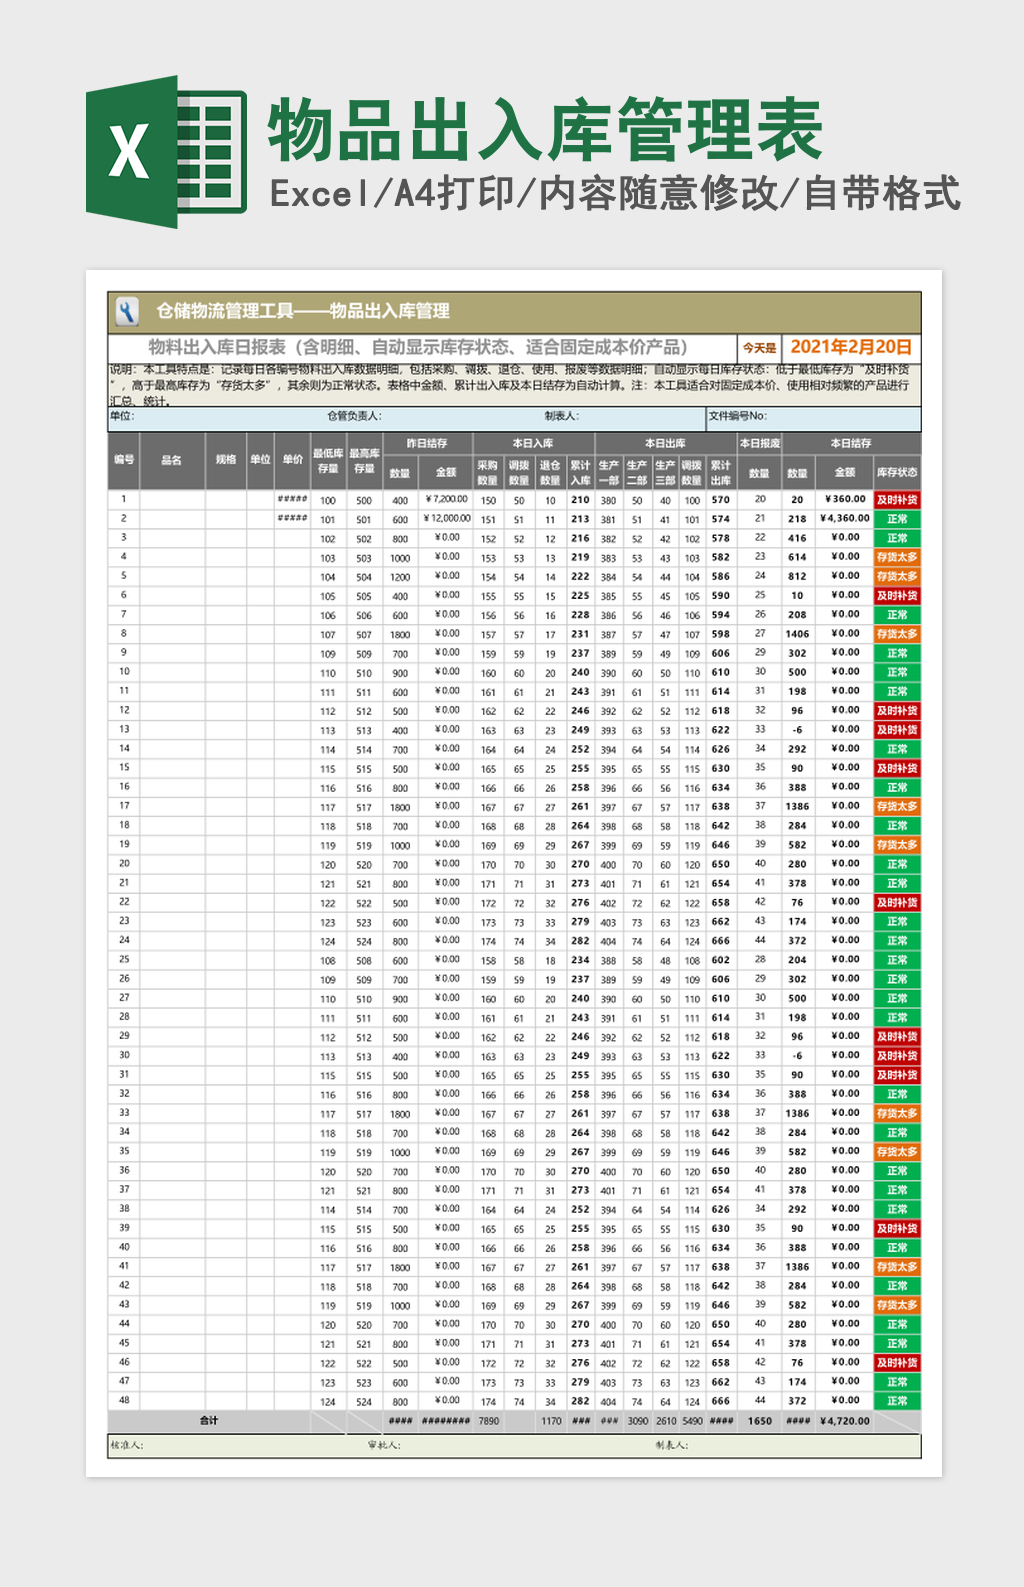The height and width of the screenshot is (1587, 1024).
Task: Click the wrench tool icon in sheet header
Action: pyautogui.click(x=126, y=312)
